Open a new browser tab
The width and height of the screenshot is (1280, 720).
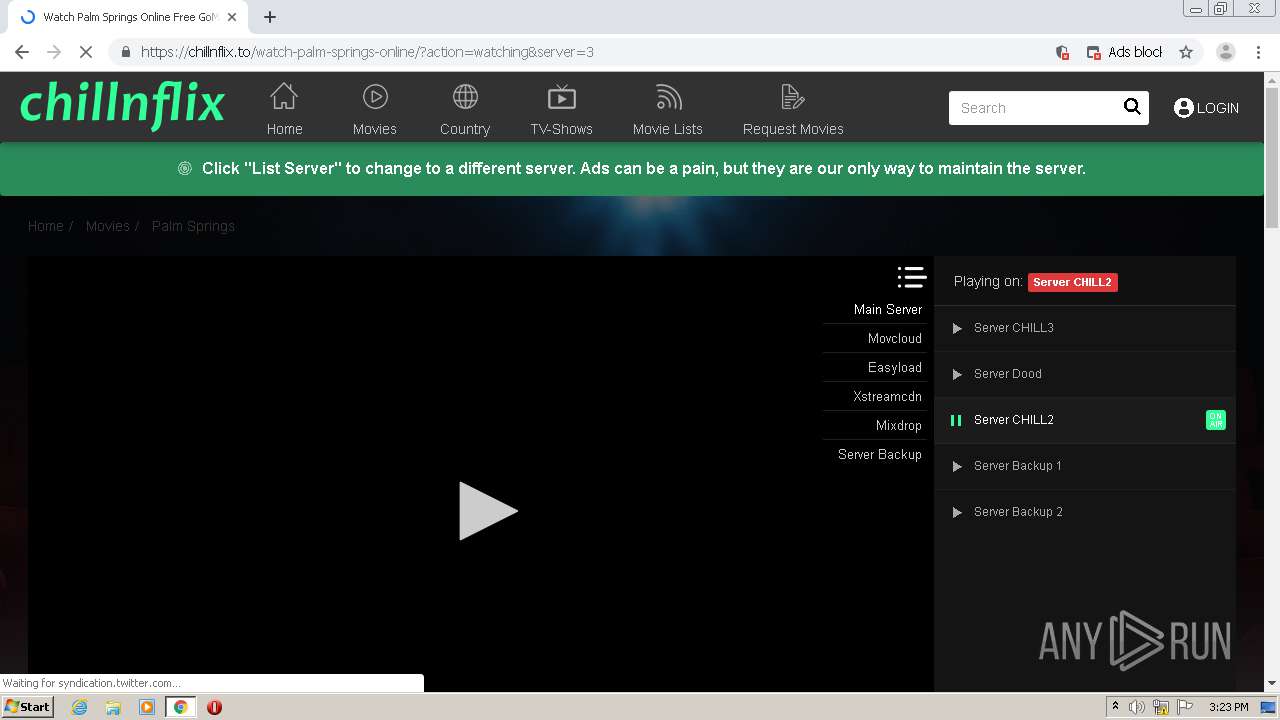[270, 17]
